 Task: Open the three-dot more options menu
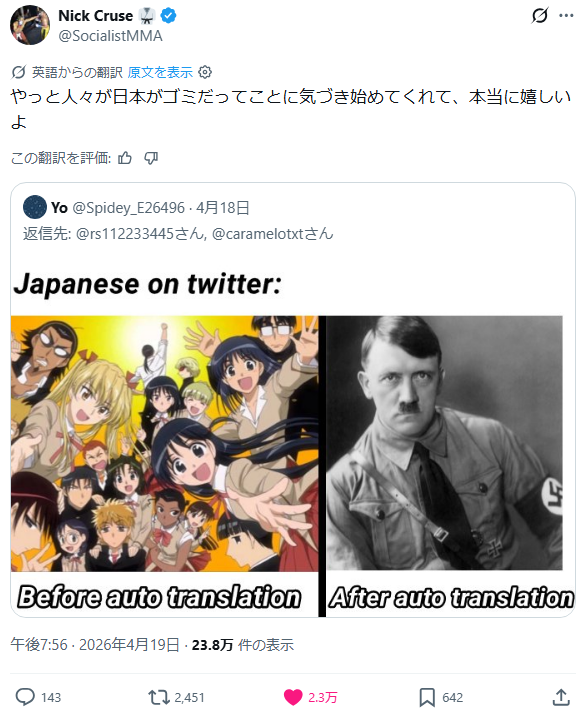[566, 16]
